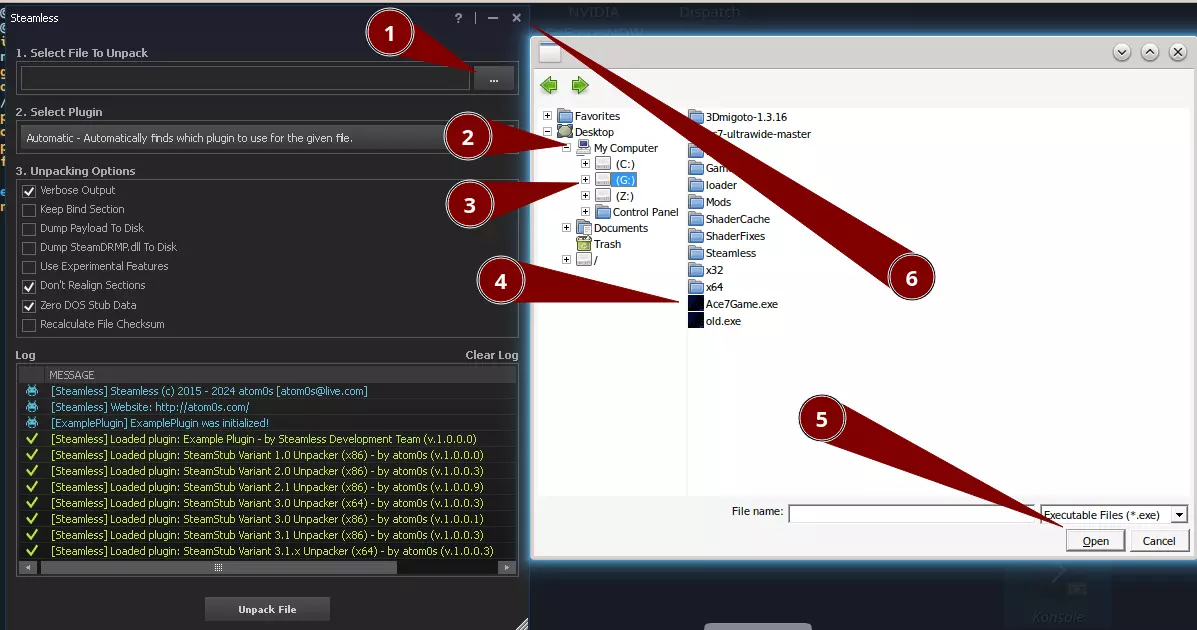
Task: Click the Cancel button in file dialog
Action: coord(1159,541)
